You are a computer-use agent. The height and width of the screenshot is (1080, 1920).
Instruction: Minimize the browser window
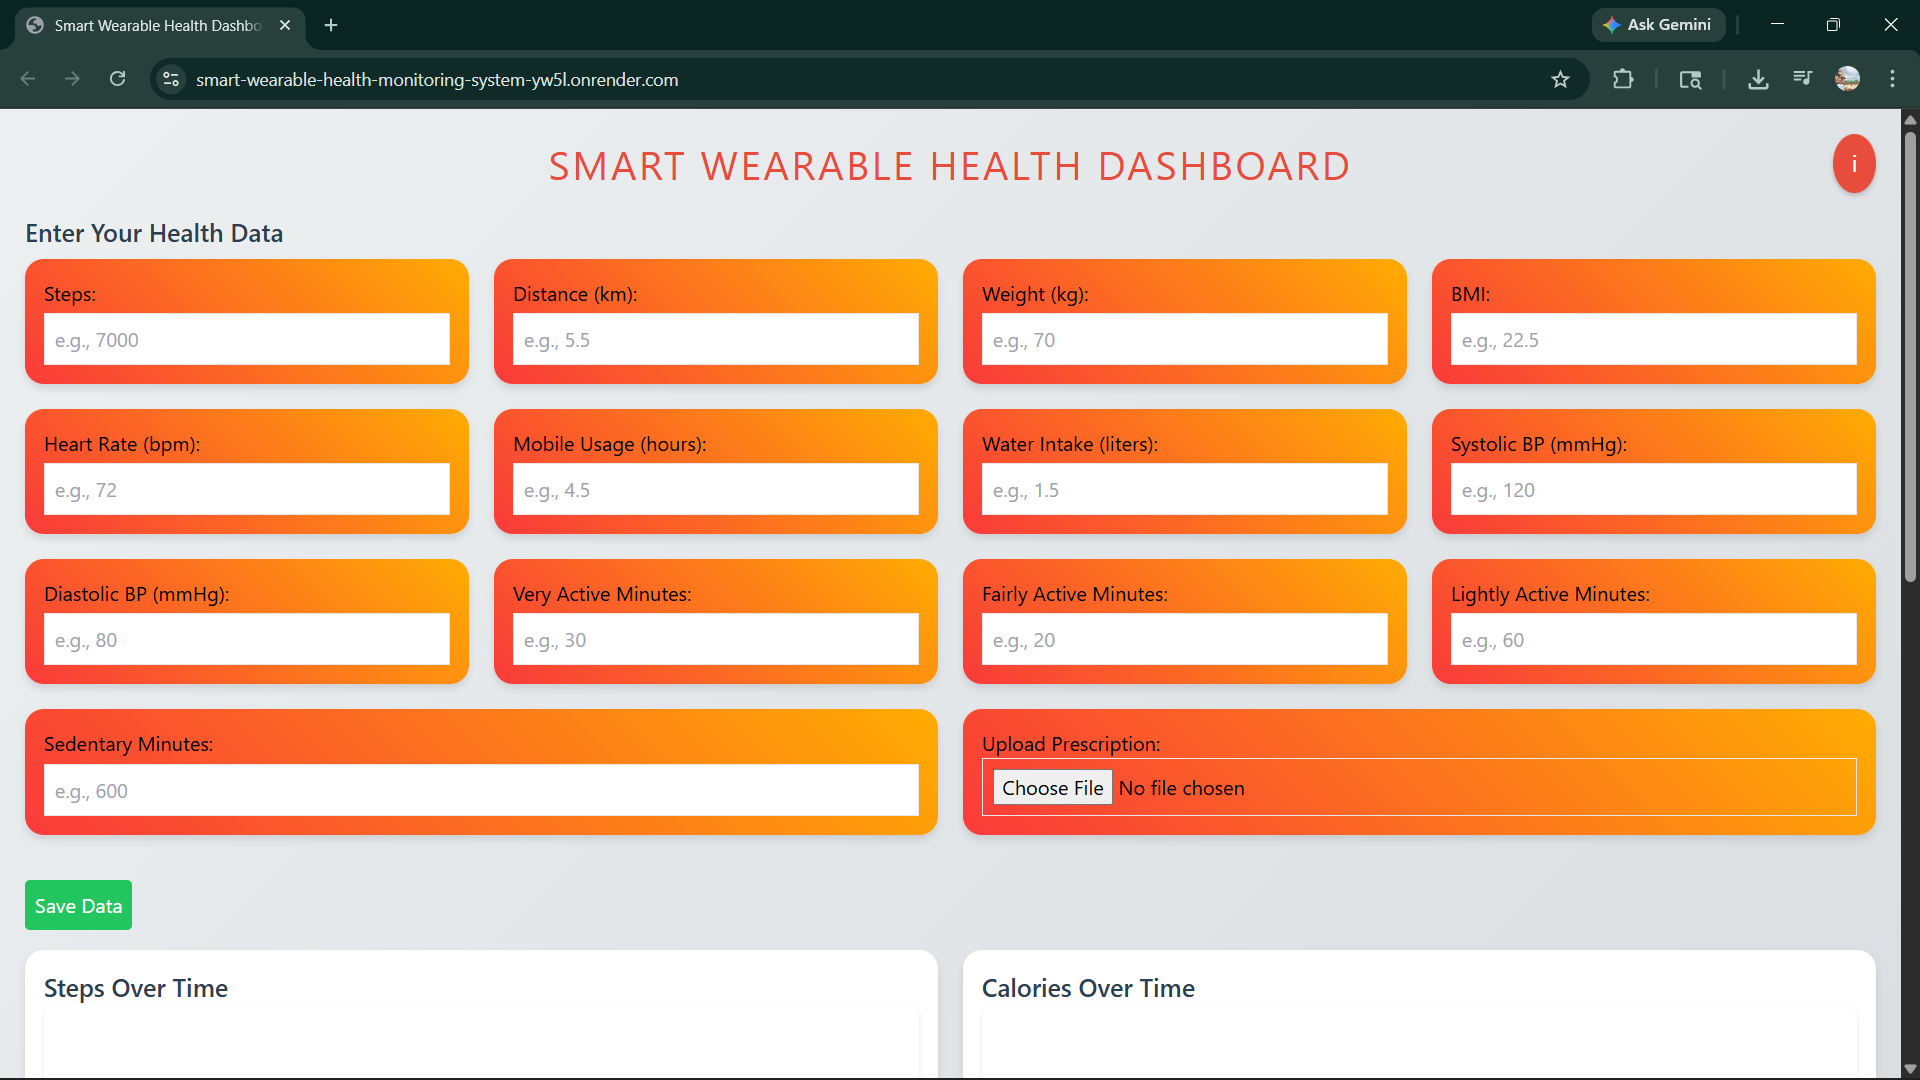tap(1777, 25)
